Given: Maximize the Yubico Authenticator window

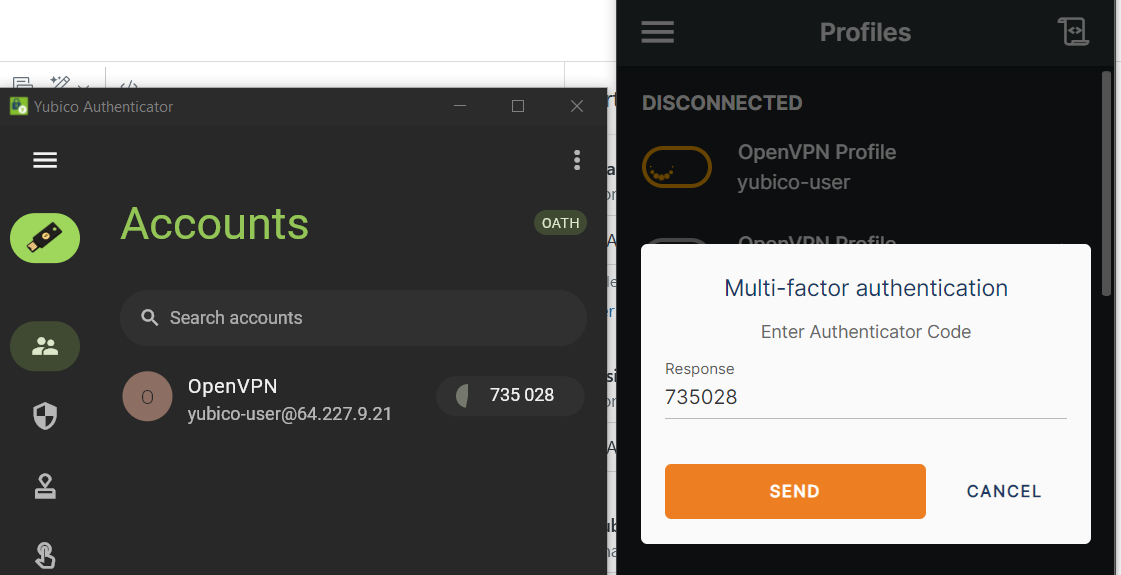Looking at the screenshot, I should click(x=518, y=107).
